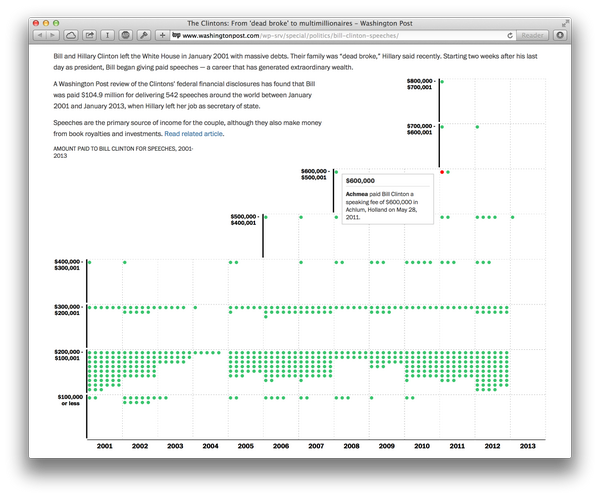Click the '$600,000 - $500,001' axis label
This screenshot has height=498, width=600.
(315, 174)
